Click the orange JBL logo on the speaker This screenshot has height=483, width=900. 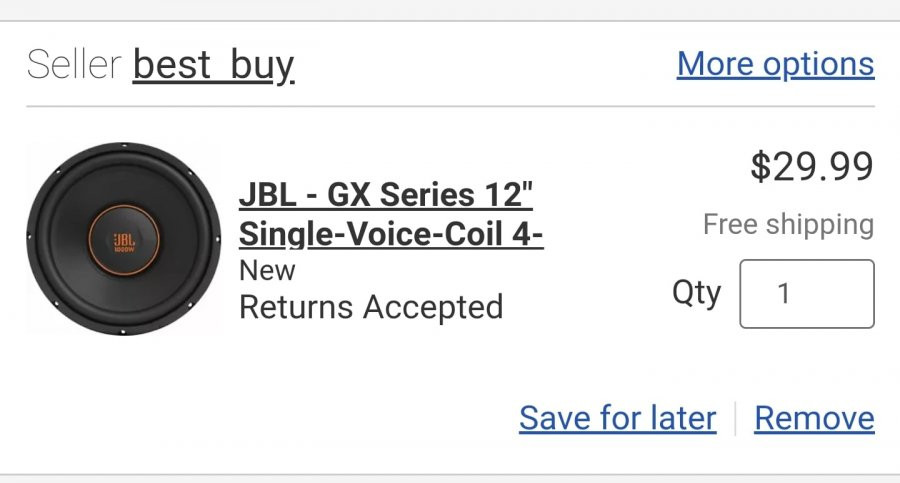click(x=124, y=242)
